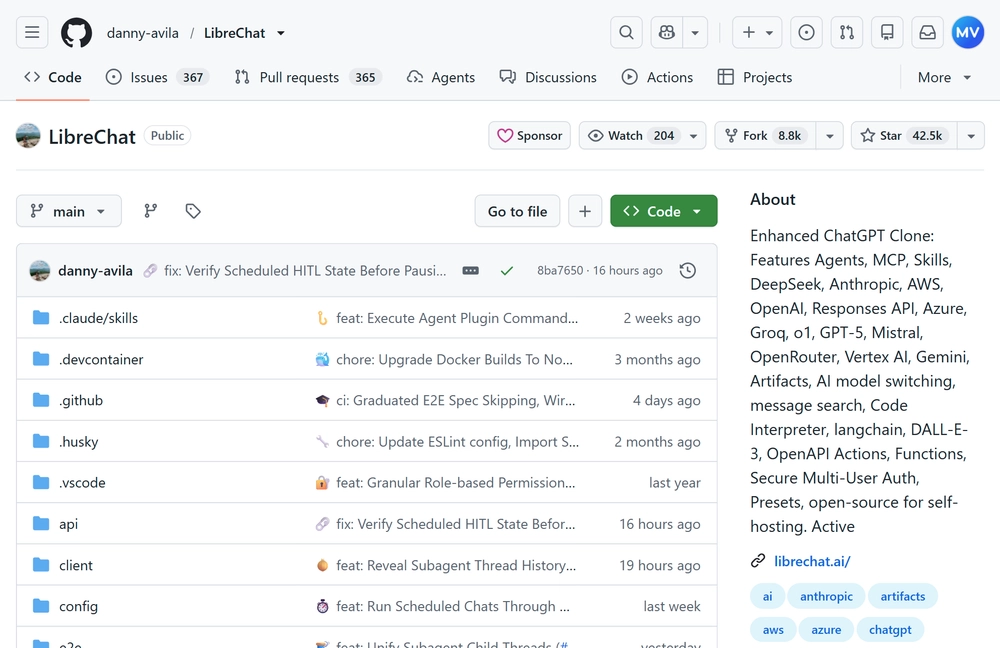
Task: Click the Go to file button
Action: [x=517, y=211]
